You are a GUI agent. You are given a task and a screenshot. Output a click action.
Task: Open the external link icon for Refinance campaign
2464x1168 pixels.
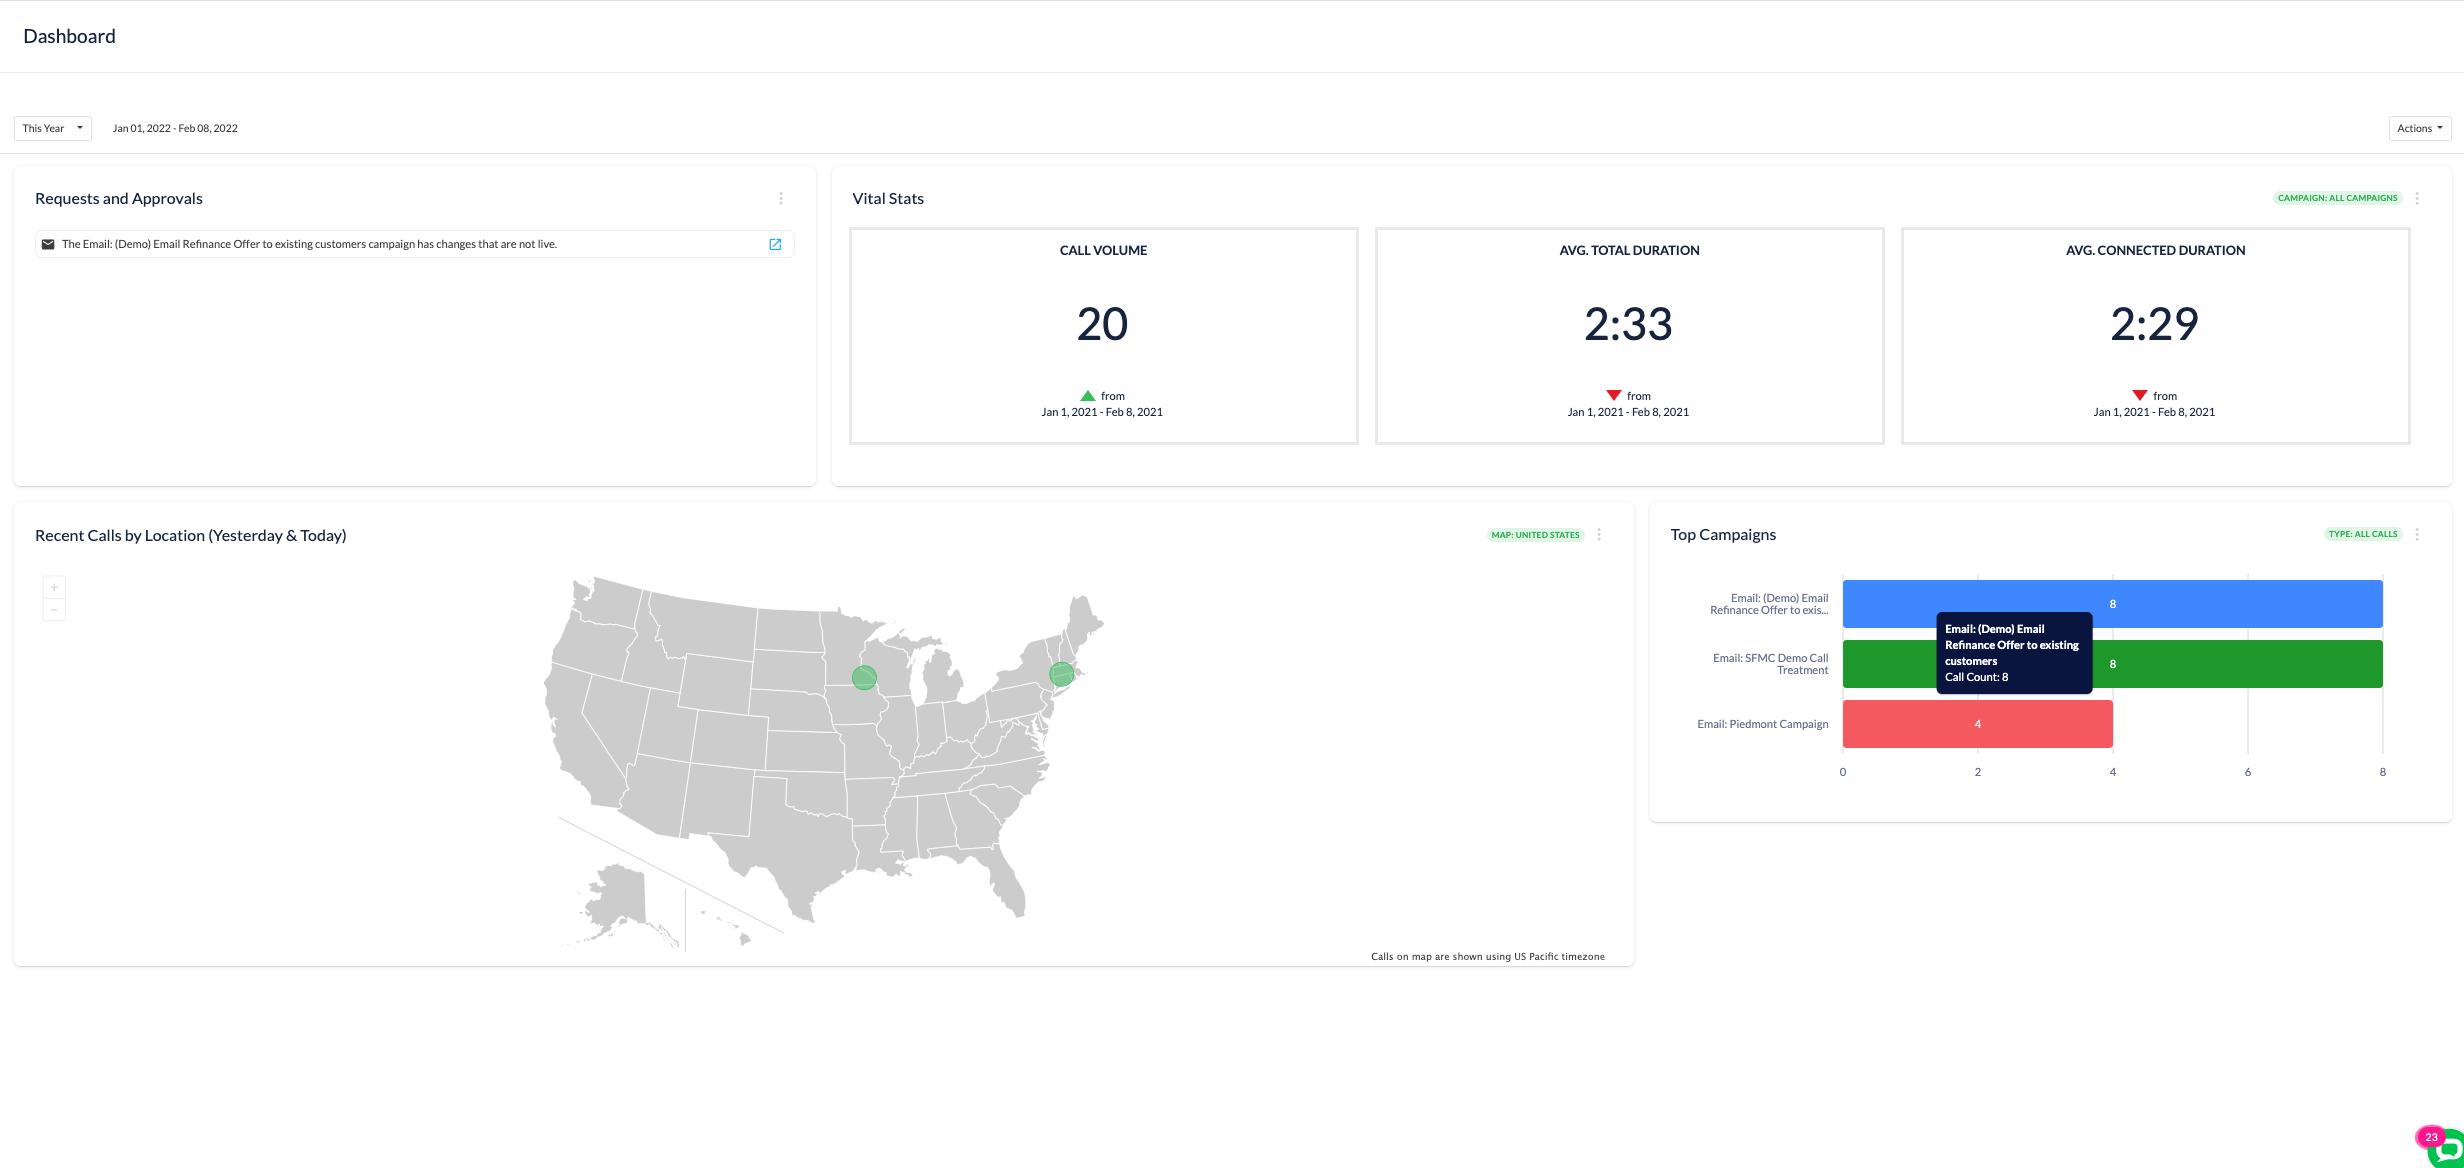(x=775, y=244)
